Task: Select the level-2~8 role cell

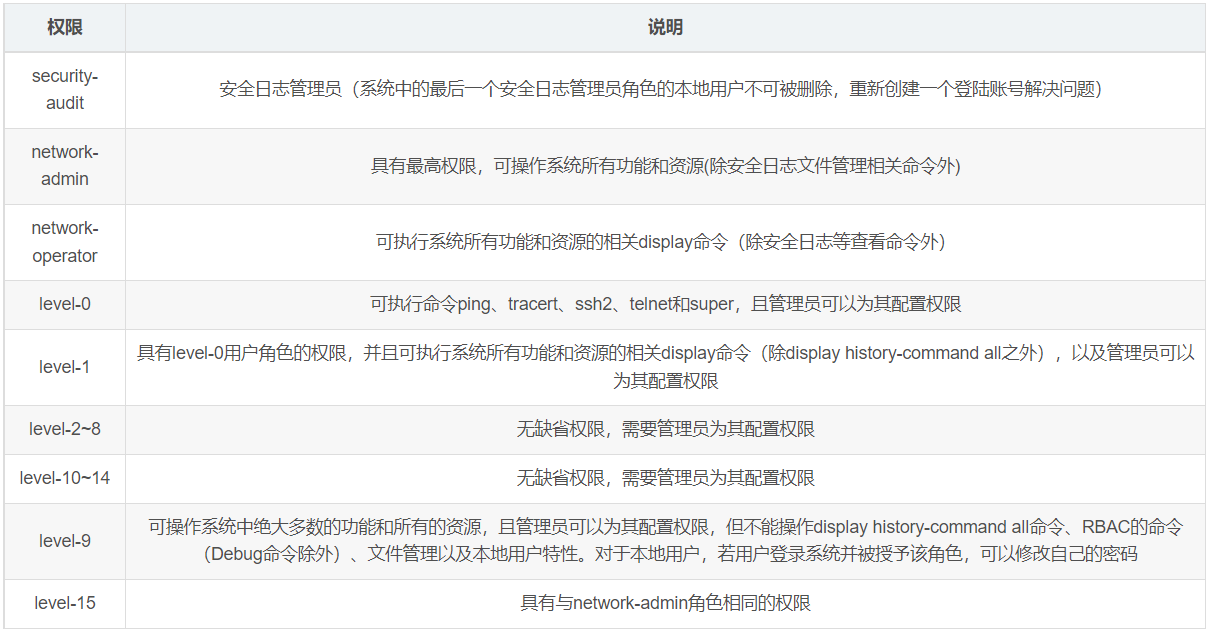Action: pyautogui.click(x=65, y=429)
